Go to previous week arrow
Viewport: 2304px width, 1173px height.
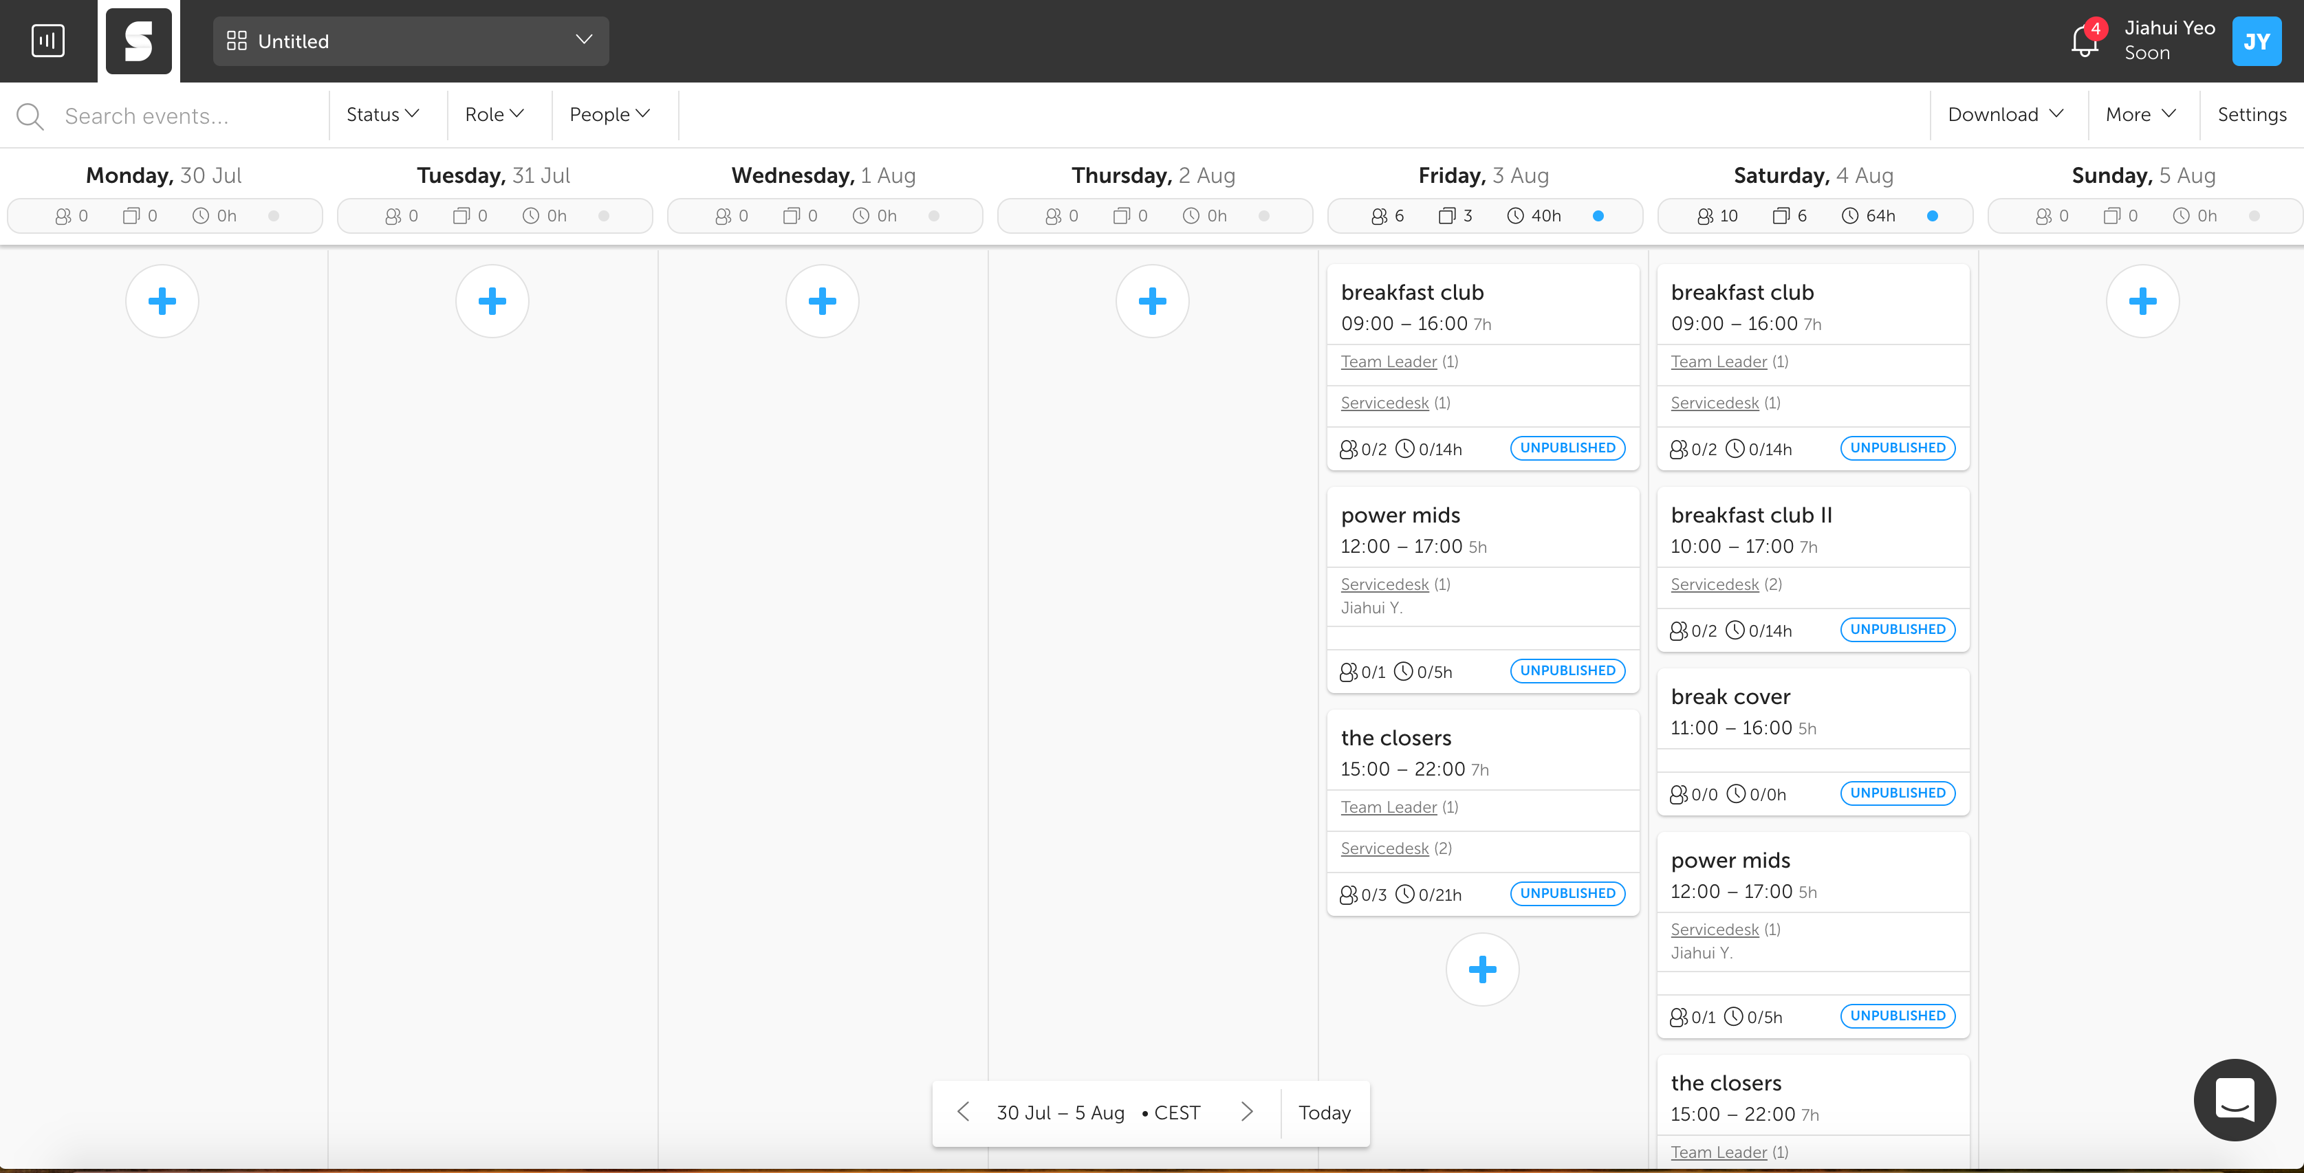[x=963, y=1112]
